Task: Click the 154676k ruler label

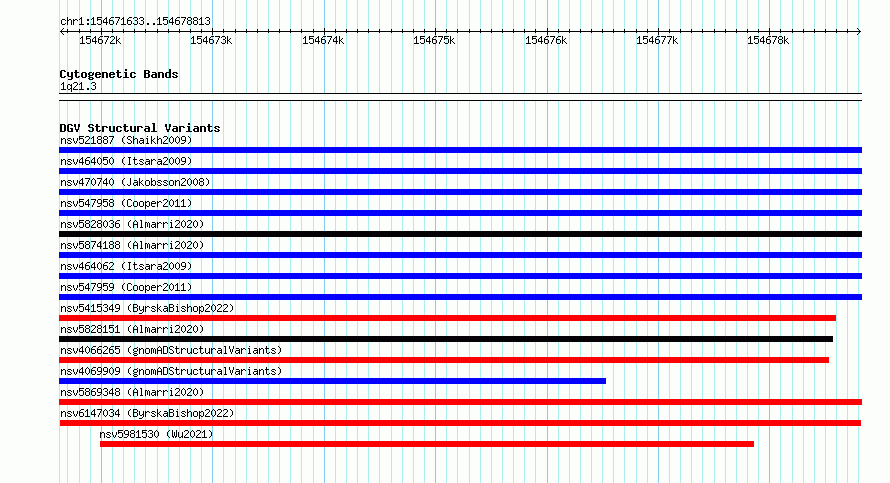Action: coord(546,41)
